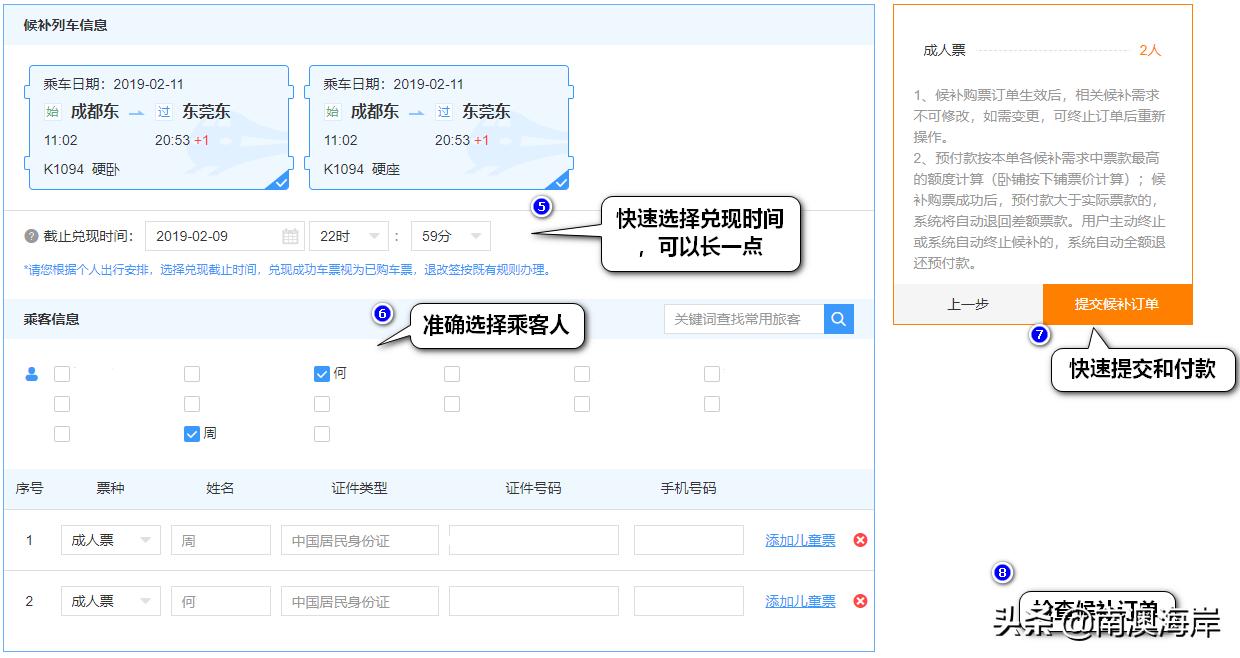
Task: Check the first passenger checkbox in row one
Action: click(x=62, y=373)
